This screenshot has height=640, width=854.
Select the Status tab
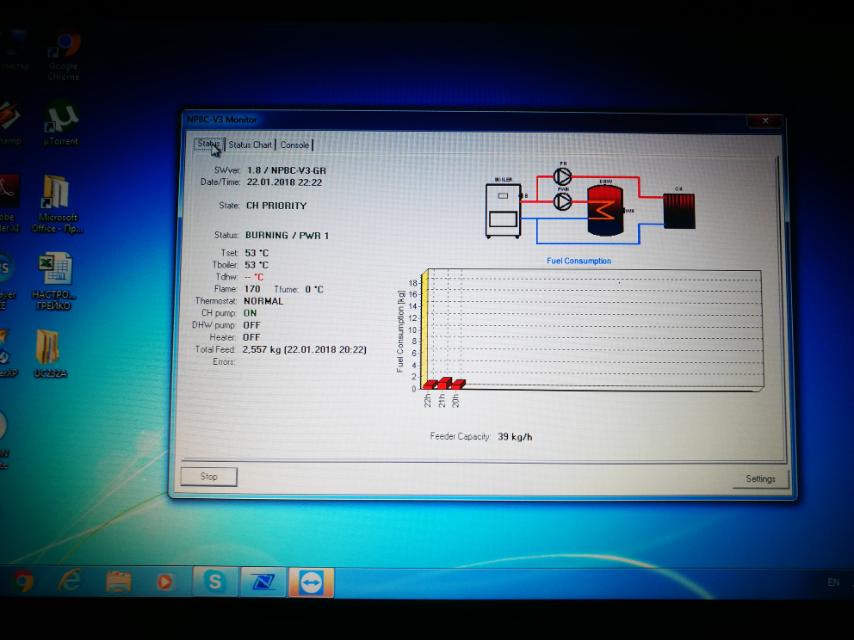(x=208, y=145)
